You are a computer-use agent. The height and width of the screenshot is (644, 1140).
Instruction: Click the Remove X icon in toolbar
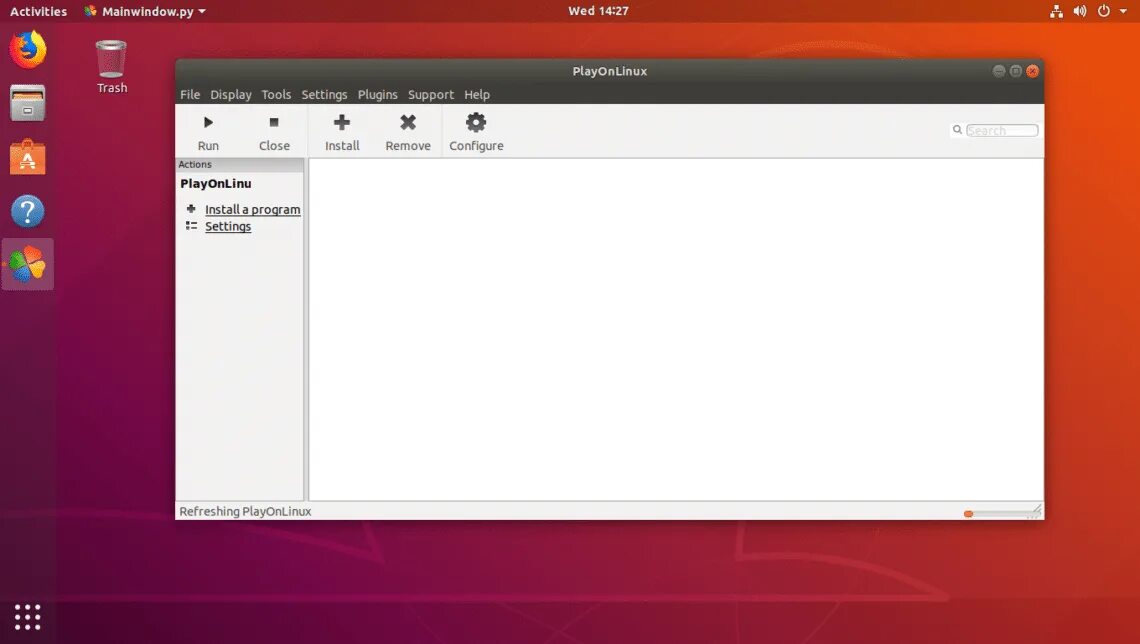pos(408,122)
